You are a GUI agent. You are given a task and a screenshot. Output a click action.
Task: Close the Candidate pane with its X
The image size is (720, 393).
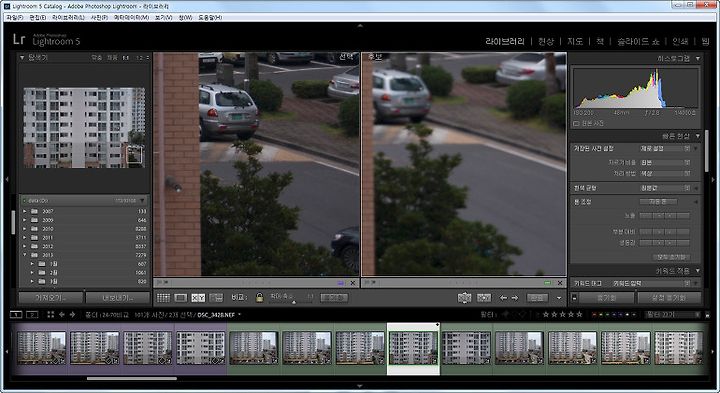(x=560, y=283)
